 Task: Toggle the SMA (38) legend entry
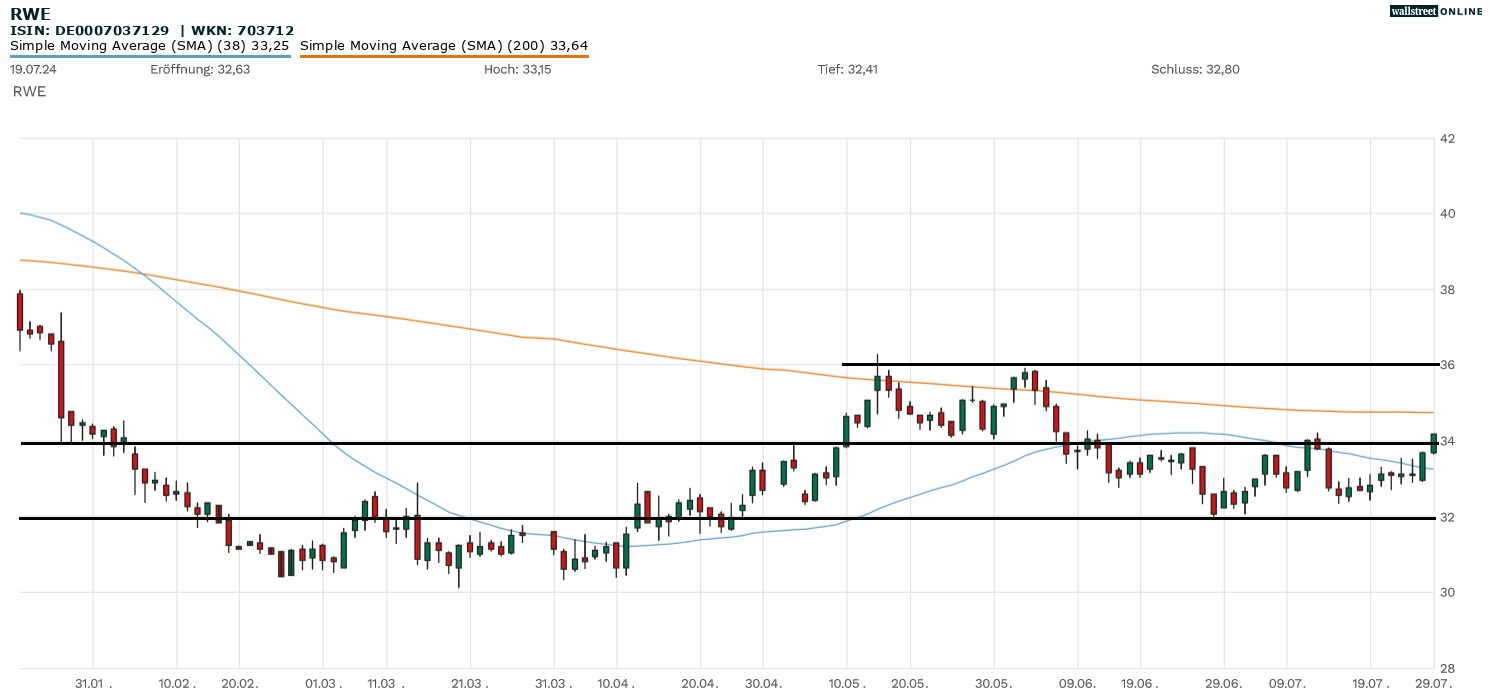coord(150,45)
